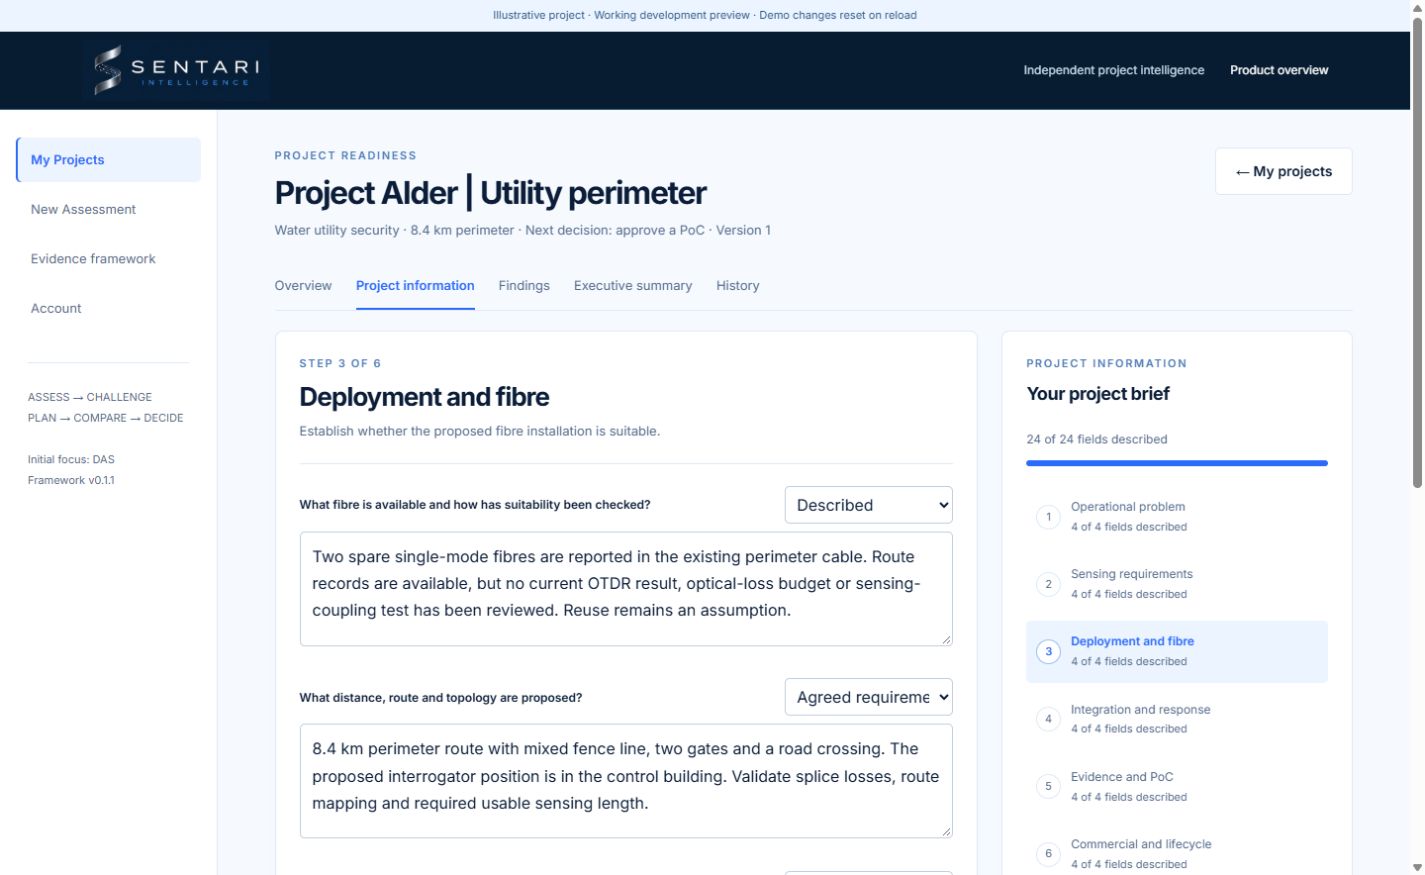
Task: Click the 'STEP 3 OF 6' label
Action: tap(340, 363)
